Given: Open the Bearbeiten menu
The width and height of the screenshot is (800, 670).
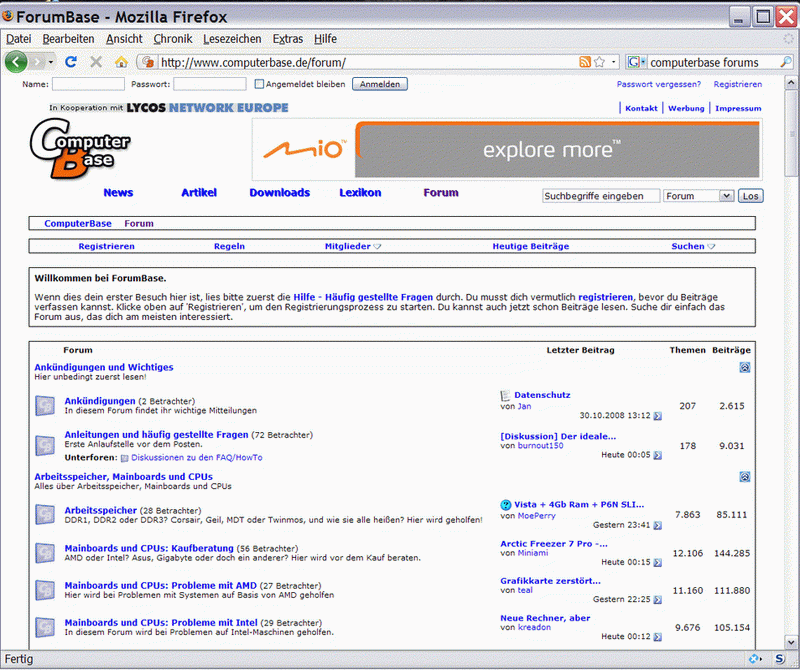Looking at the screenshot, I should pos(68,39).
